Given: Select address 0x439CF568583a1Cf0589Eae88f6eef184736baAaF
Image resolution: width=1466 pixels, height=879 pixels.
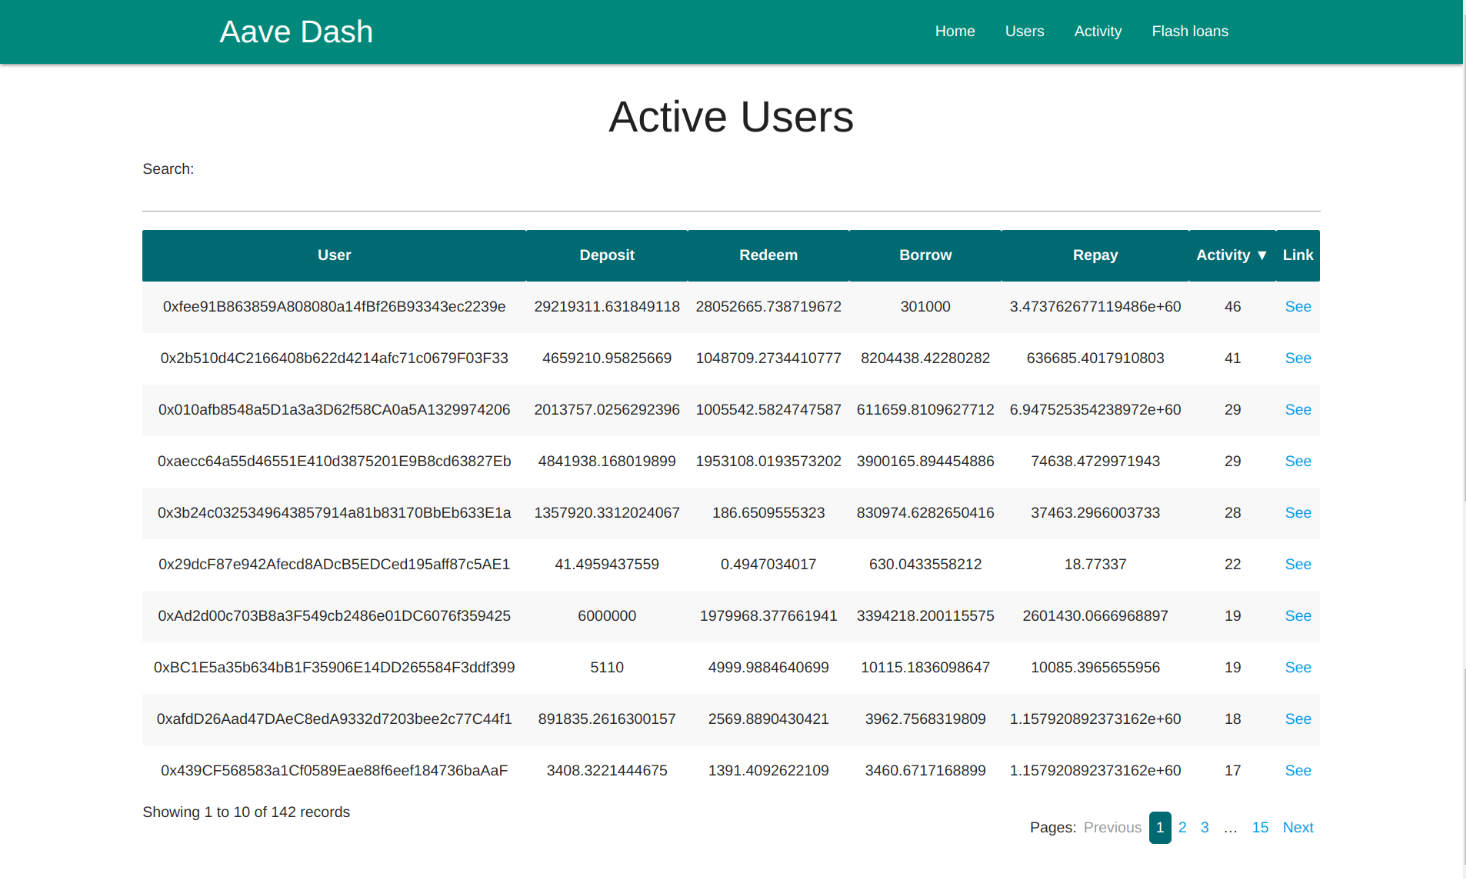Looking at the screenshot, I should (x=334, y=770).
